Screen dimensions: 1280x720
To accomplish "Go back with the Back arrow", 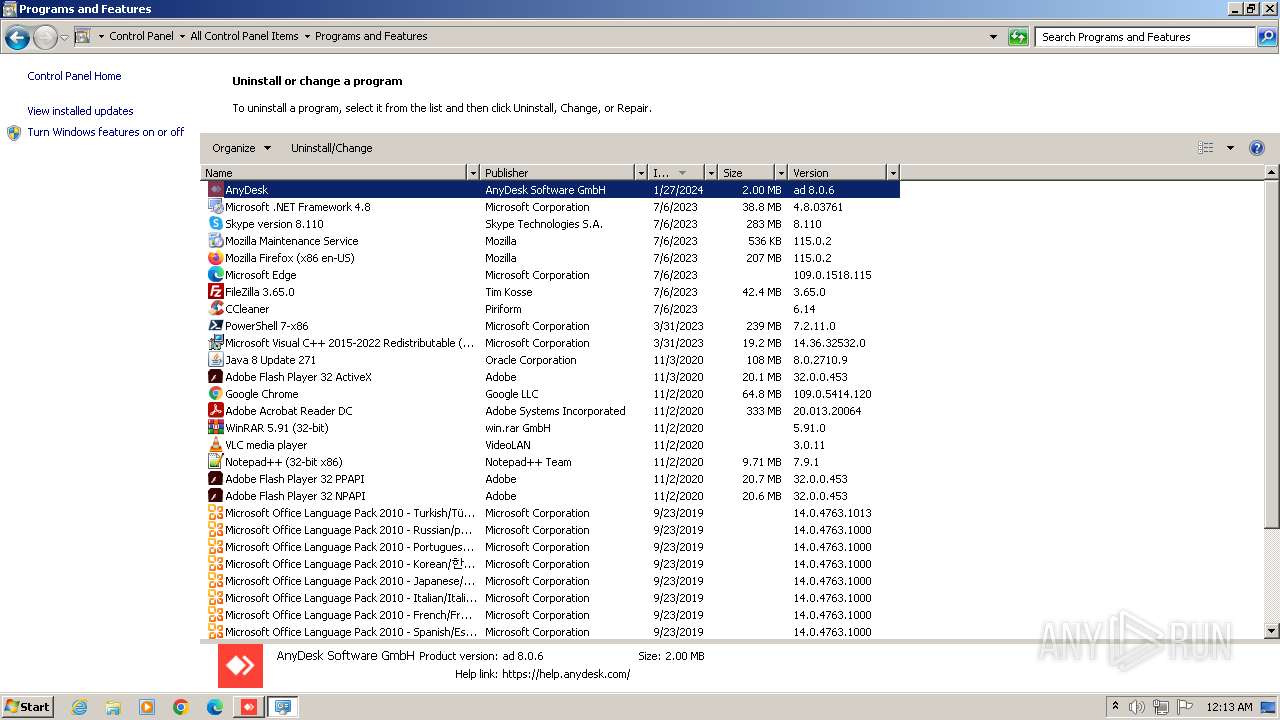I will pyautogui.click(x=17, y=38).
